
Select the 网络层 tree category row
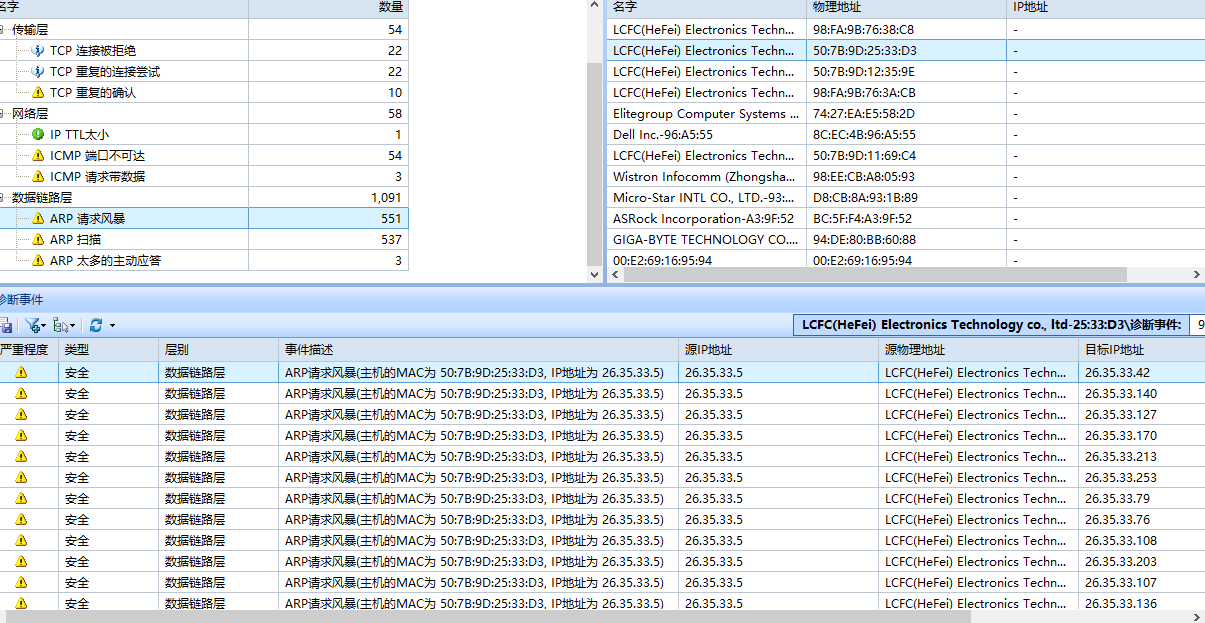[204, 113]
